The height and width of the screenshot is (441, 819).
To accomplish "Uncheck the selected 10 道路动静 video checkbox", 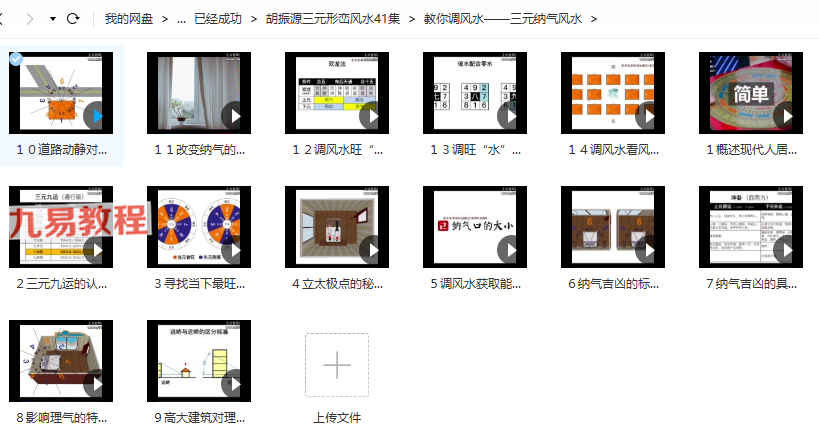I will click(x=16, y=60).
